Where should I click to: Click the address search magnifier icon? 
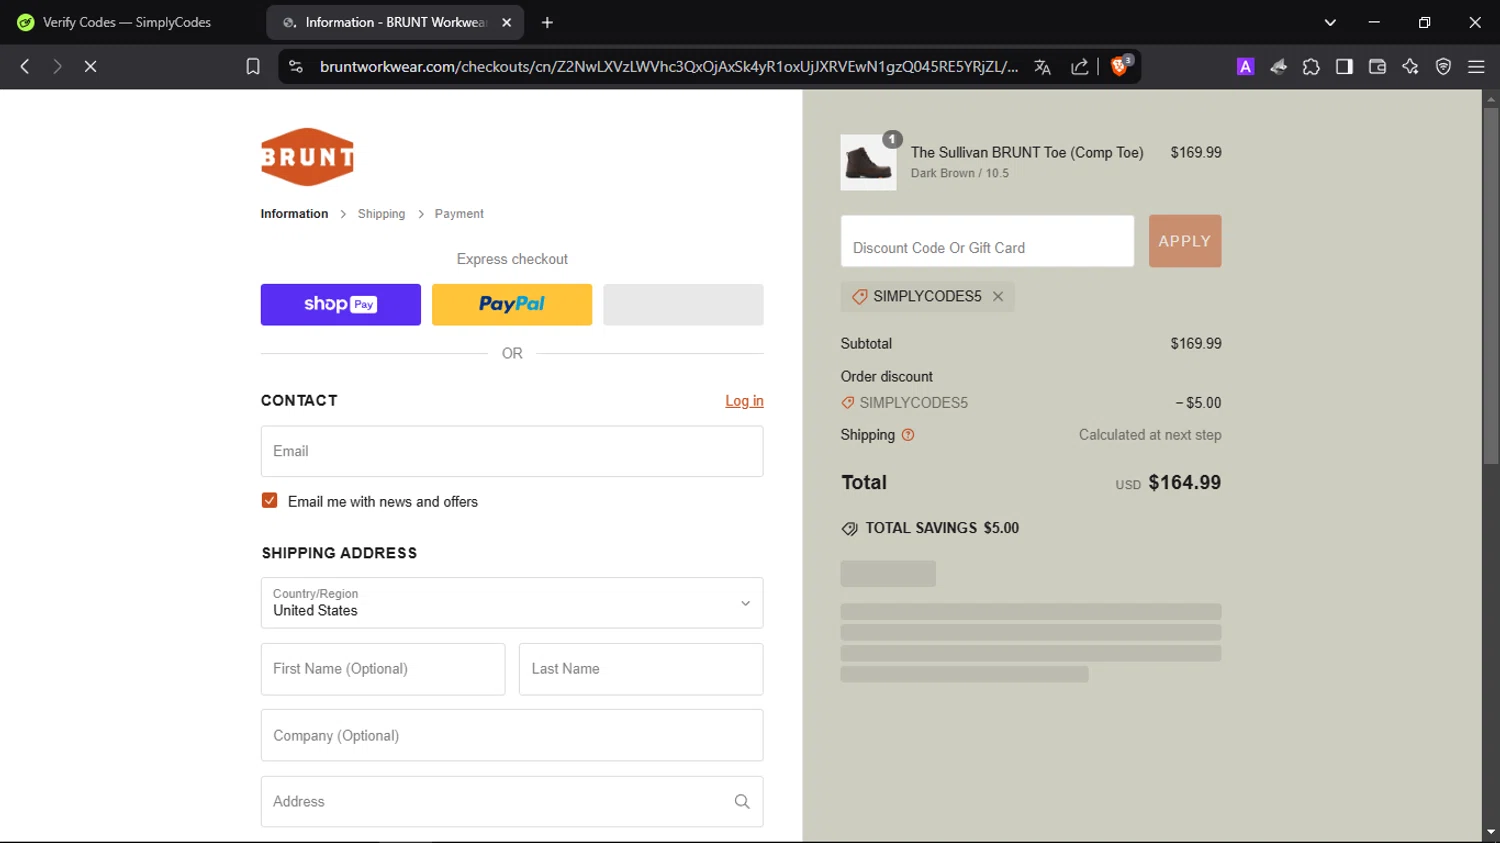742,802
